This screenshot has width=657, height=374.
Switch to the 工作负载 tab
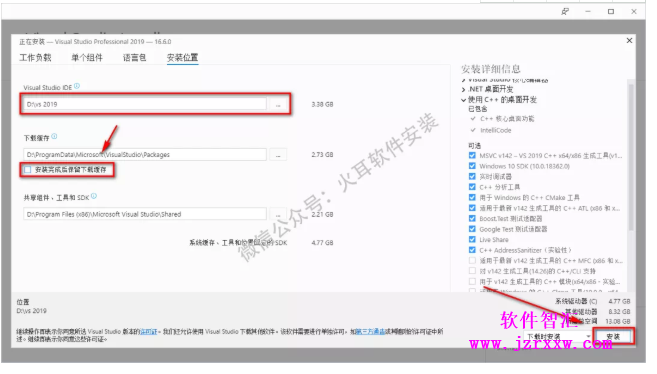[35, 57]
